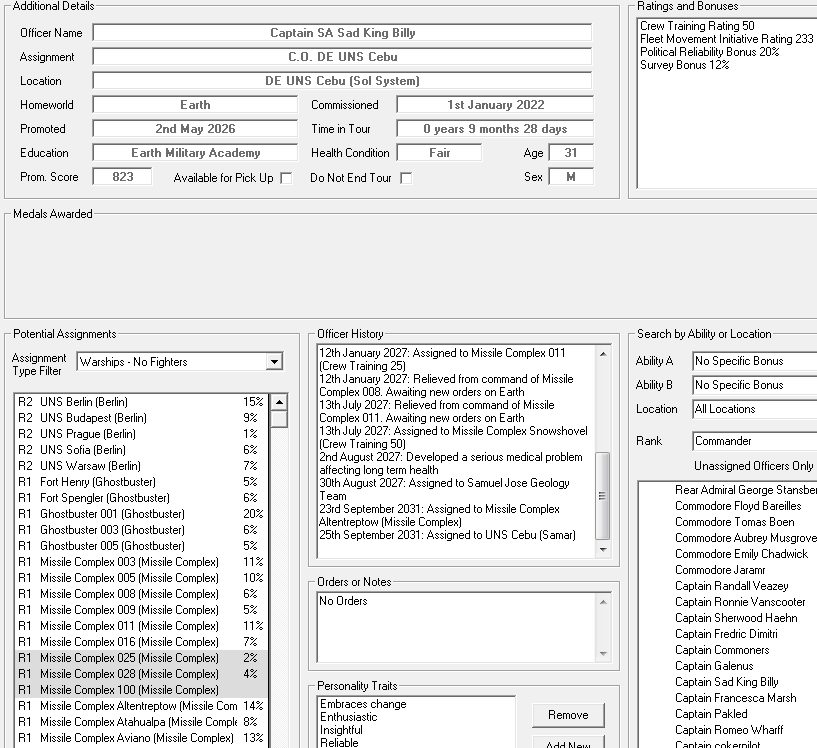
Task: Select Captain Francesca Marsh in list
Action: pos(736,698)
